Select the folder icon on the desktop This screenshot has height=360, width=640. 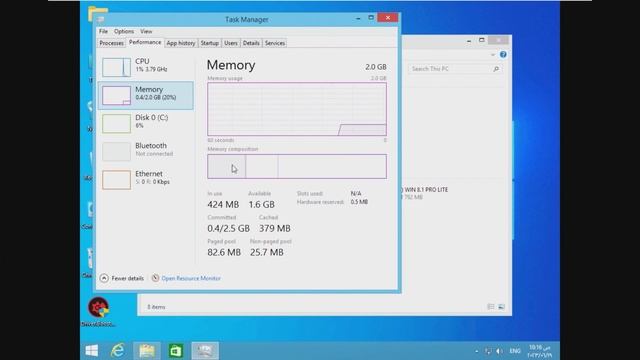[98, 12]
